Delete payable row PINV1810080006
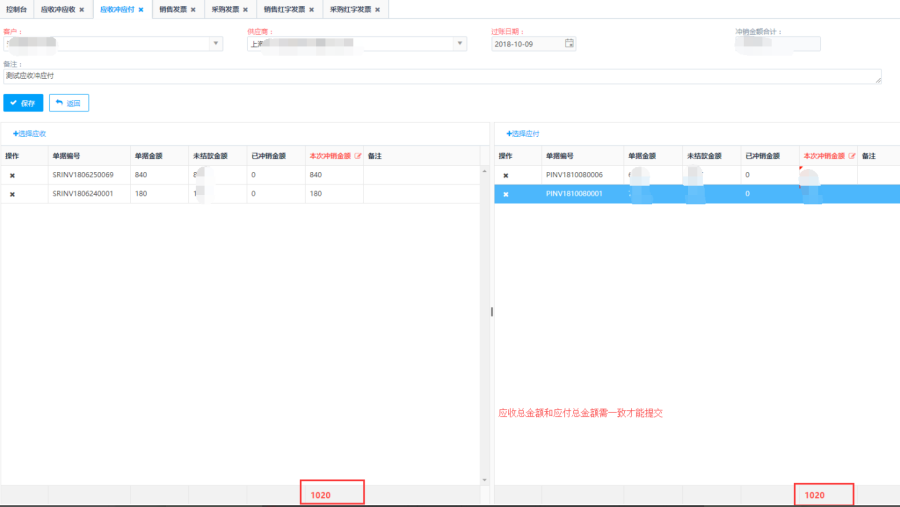Viewport: 900px width, 507px height. pyautogui.click(x=506, y=175)
